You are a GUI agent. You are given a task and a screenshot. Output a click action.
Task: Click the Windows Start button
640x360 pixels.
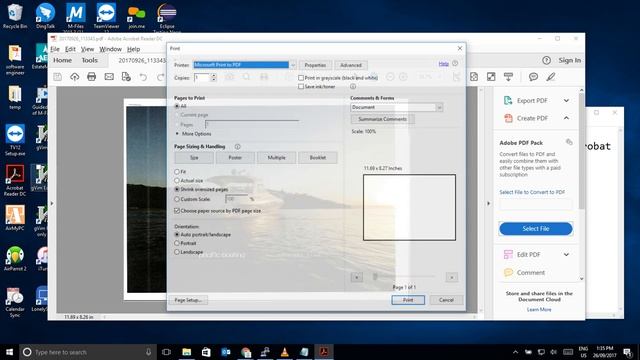9,352
